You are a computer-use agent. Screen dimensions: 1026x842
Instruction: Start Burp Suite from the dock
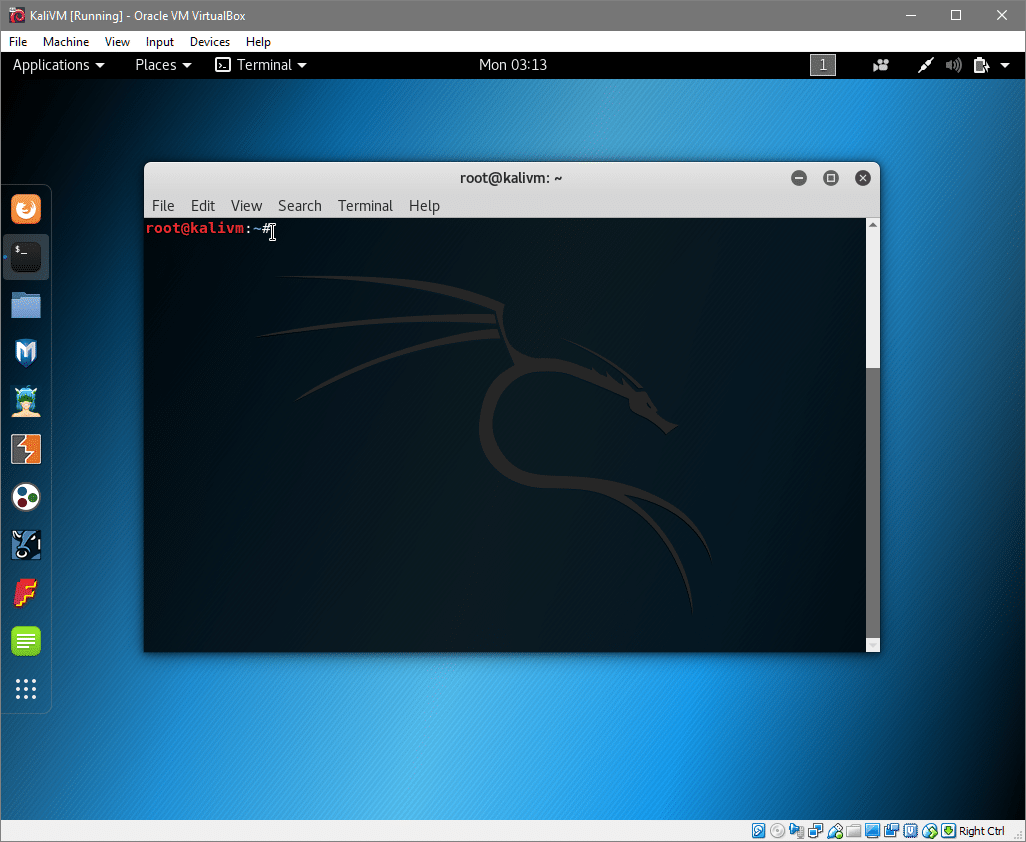[x=26, y=449]
